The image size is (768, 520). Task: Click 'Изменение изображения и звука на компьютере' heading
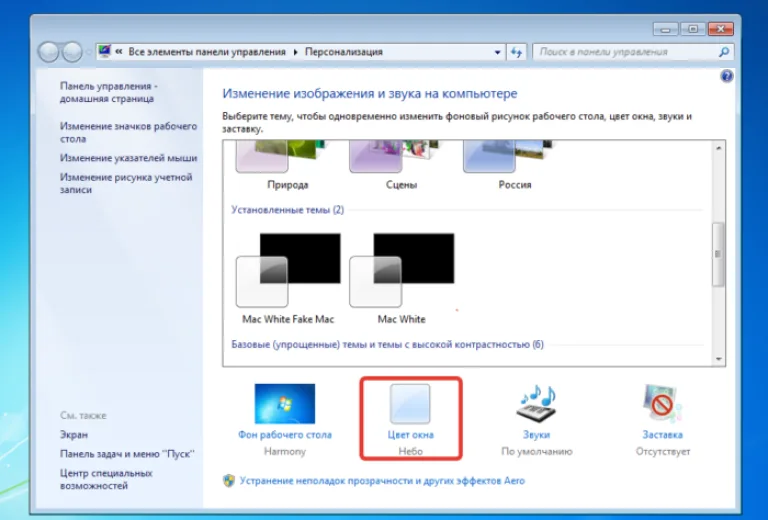click(370, 94)
